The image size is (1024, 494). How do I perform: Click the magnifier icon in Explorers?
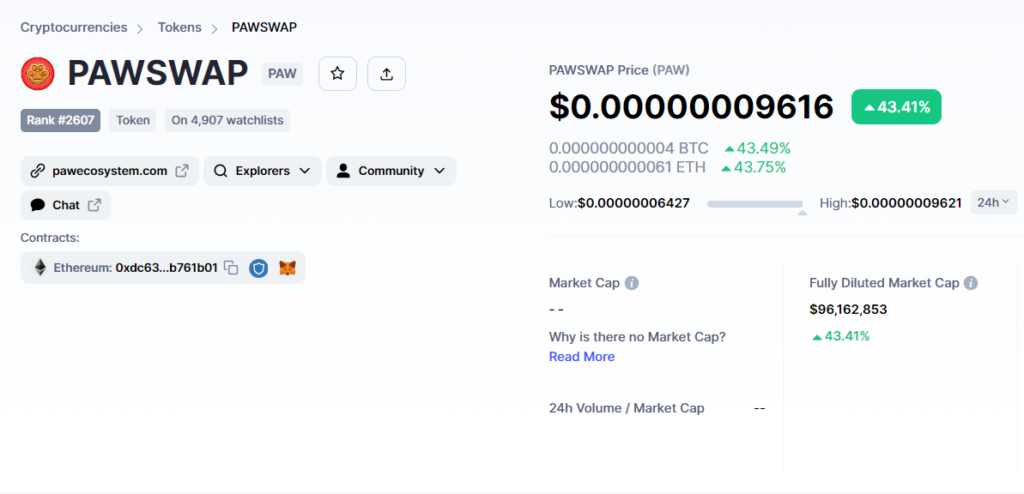pyautogui.click(x=221, y=171)
